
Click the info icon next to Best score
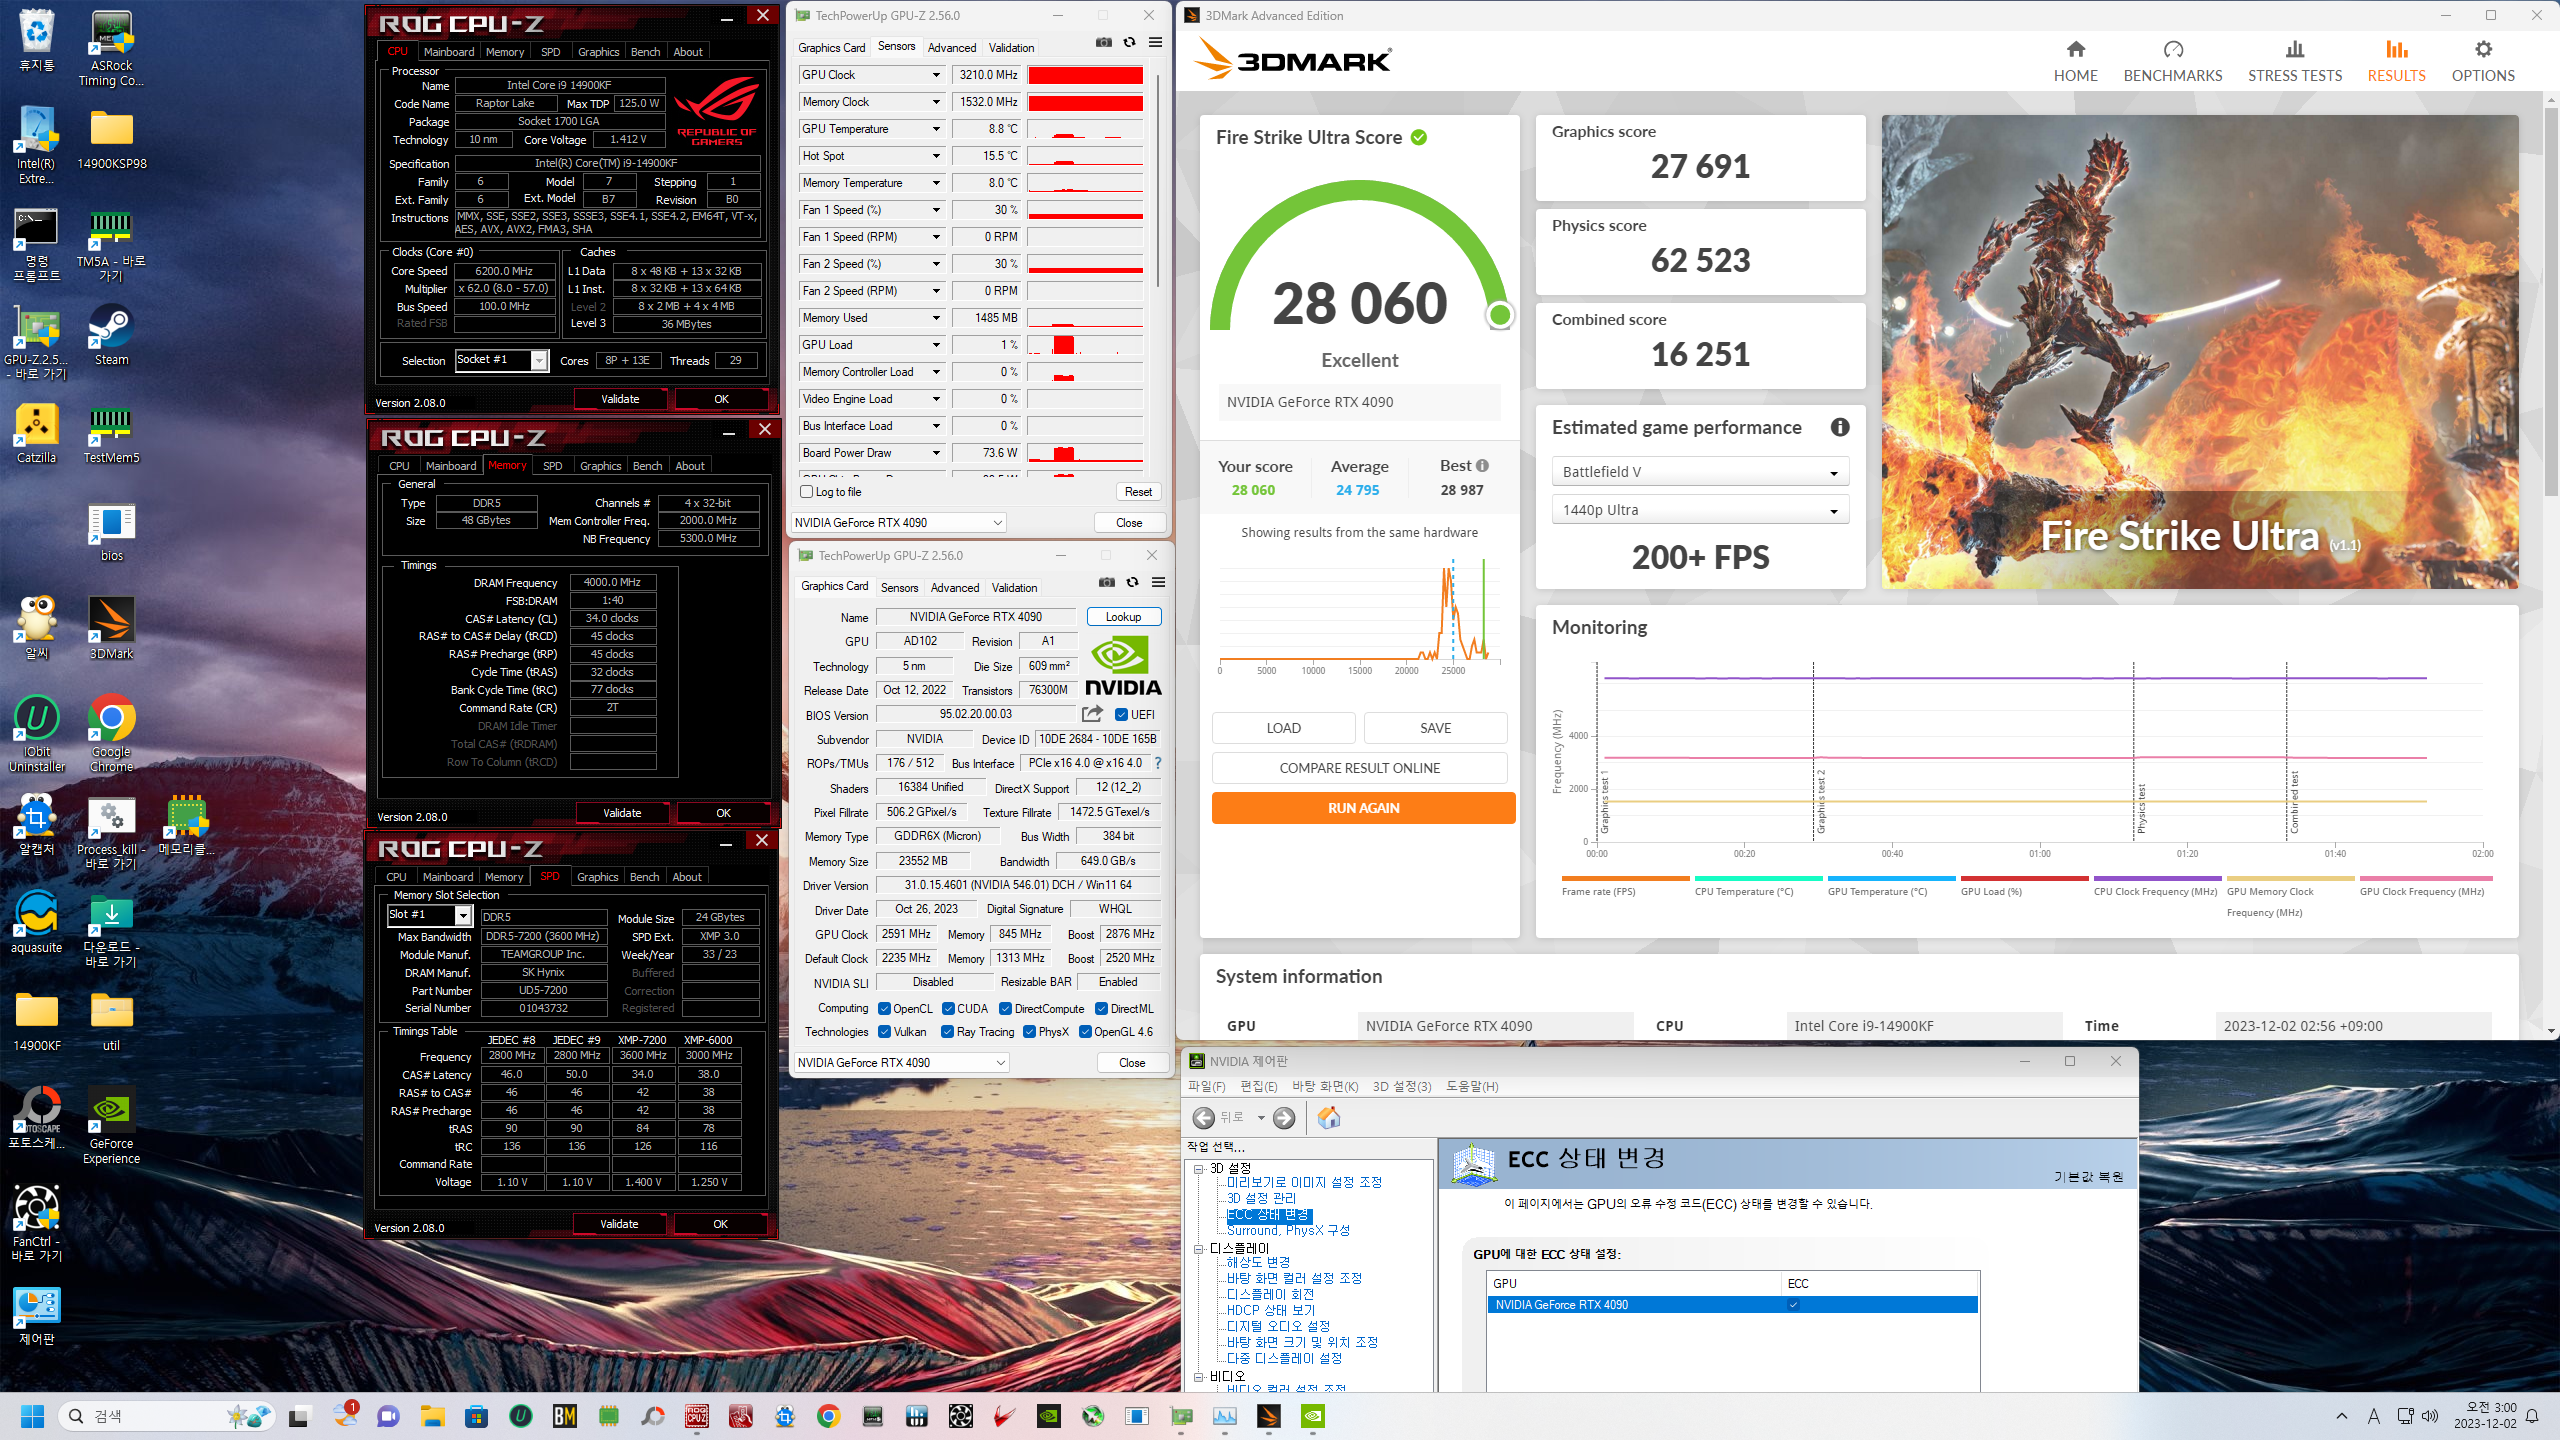tap(1483, 465)
